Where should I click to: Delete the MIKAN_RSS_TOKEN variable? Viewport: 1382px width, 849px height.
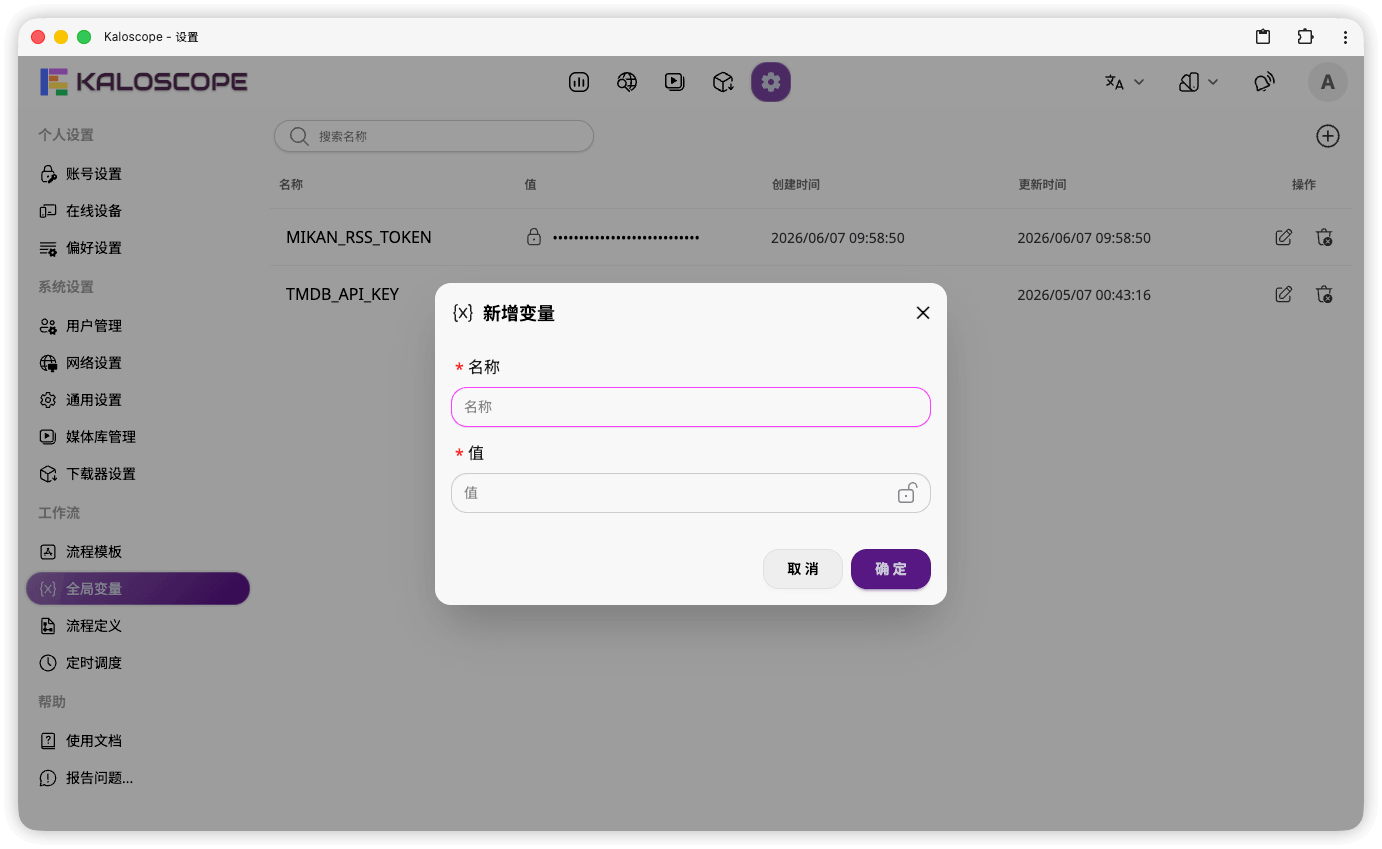(x=1324, y=238)
